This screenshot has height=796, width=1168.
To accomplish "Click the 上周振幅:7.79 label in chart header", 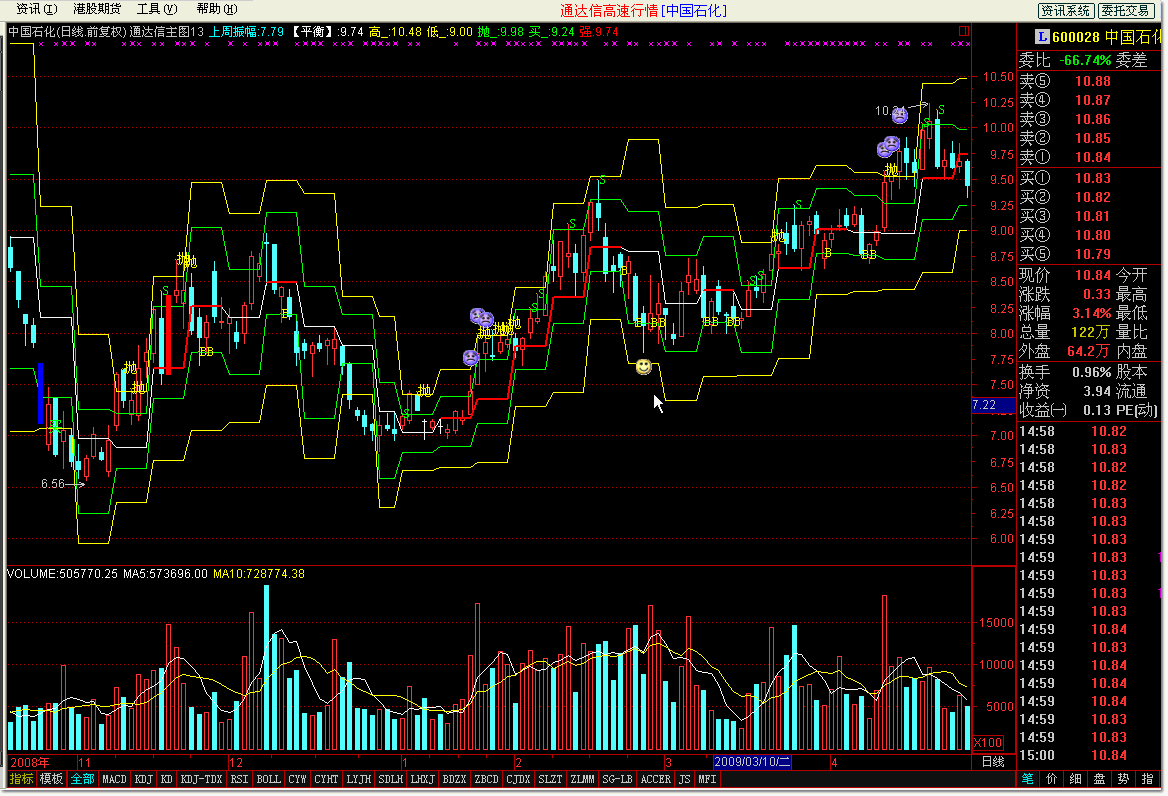I will 246,31.
